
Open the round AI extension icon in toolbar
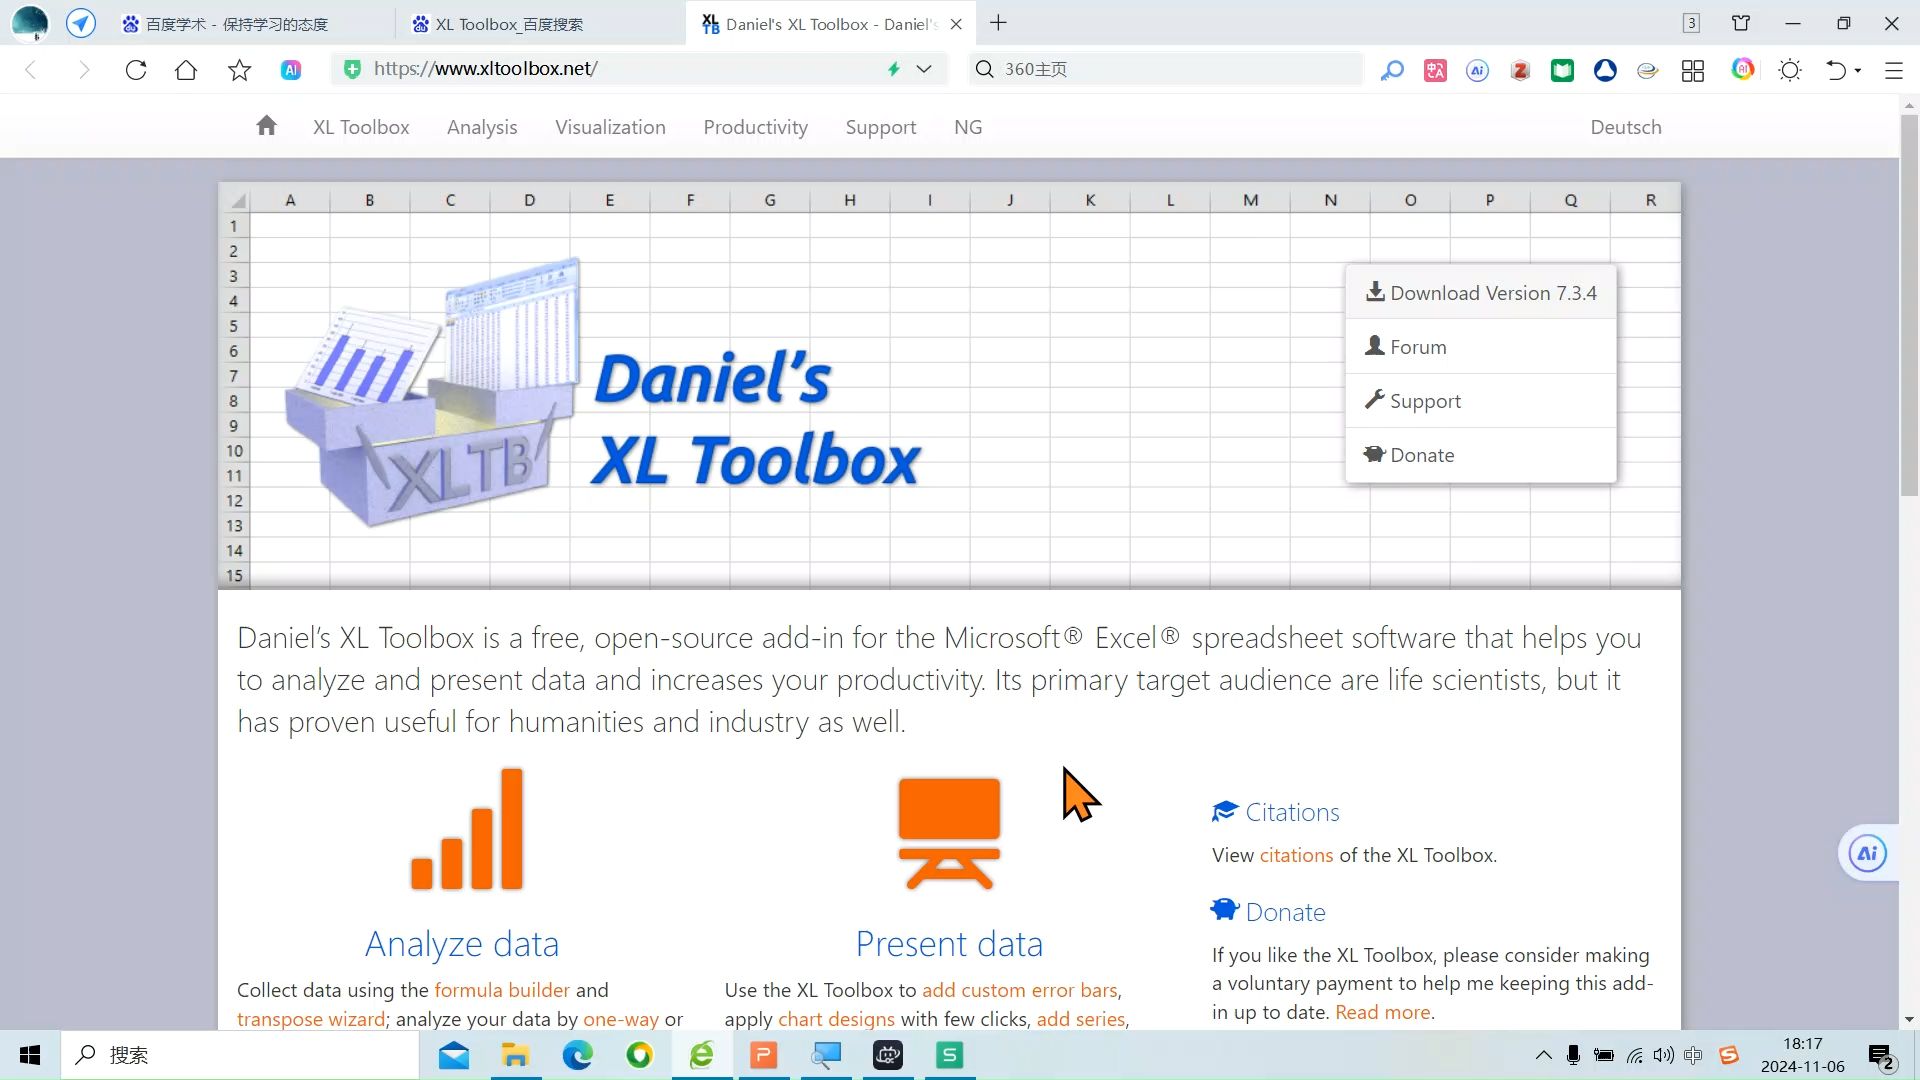(1477, 70)
